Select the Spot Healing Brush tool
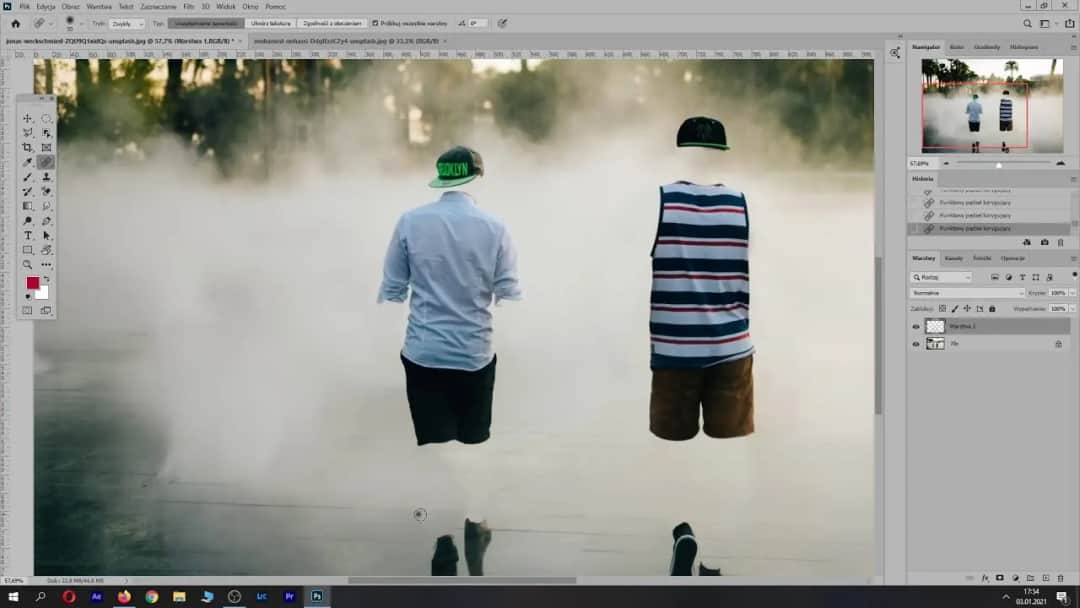This screenshot has height=608, width=1080. coord(46,161)
